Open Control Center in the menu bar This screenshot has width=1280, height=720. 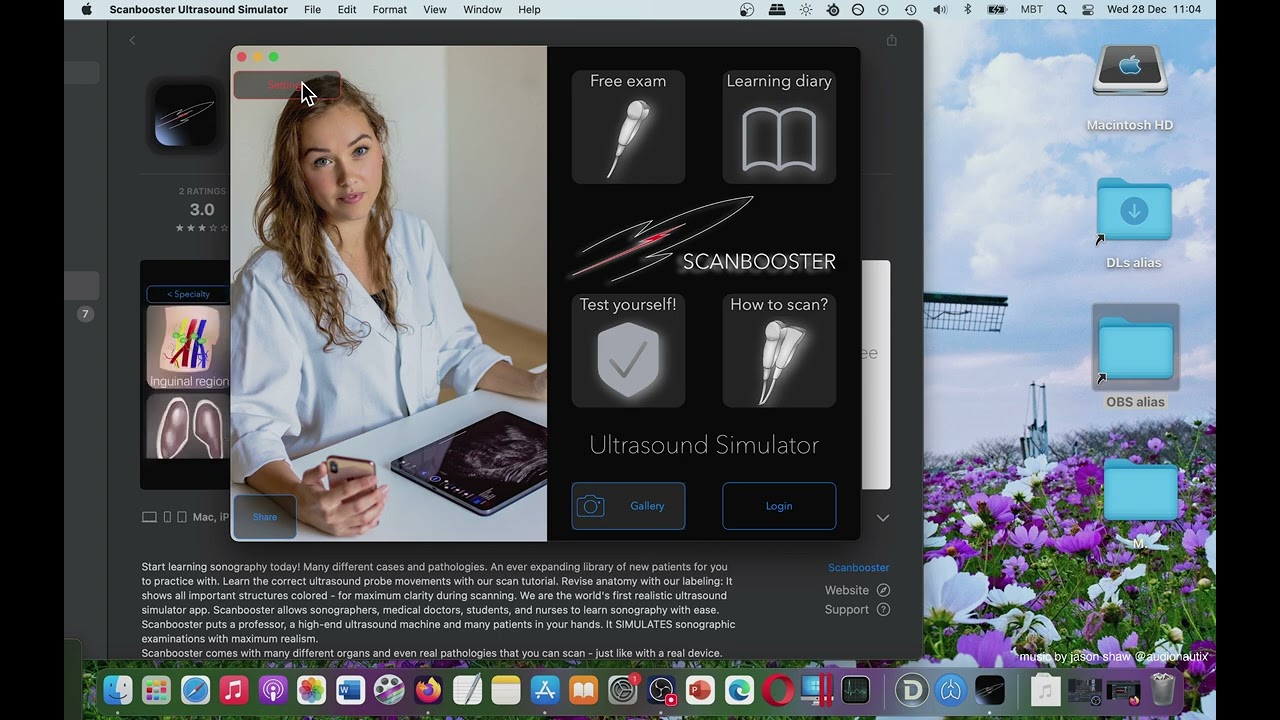point(1088,10)
